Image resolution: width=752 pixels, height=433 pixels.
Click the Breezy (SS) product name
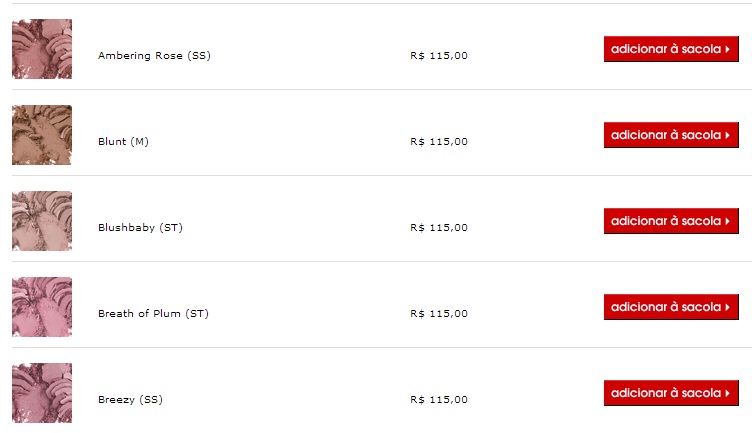tap(130, 400)
